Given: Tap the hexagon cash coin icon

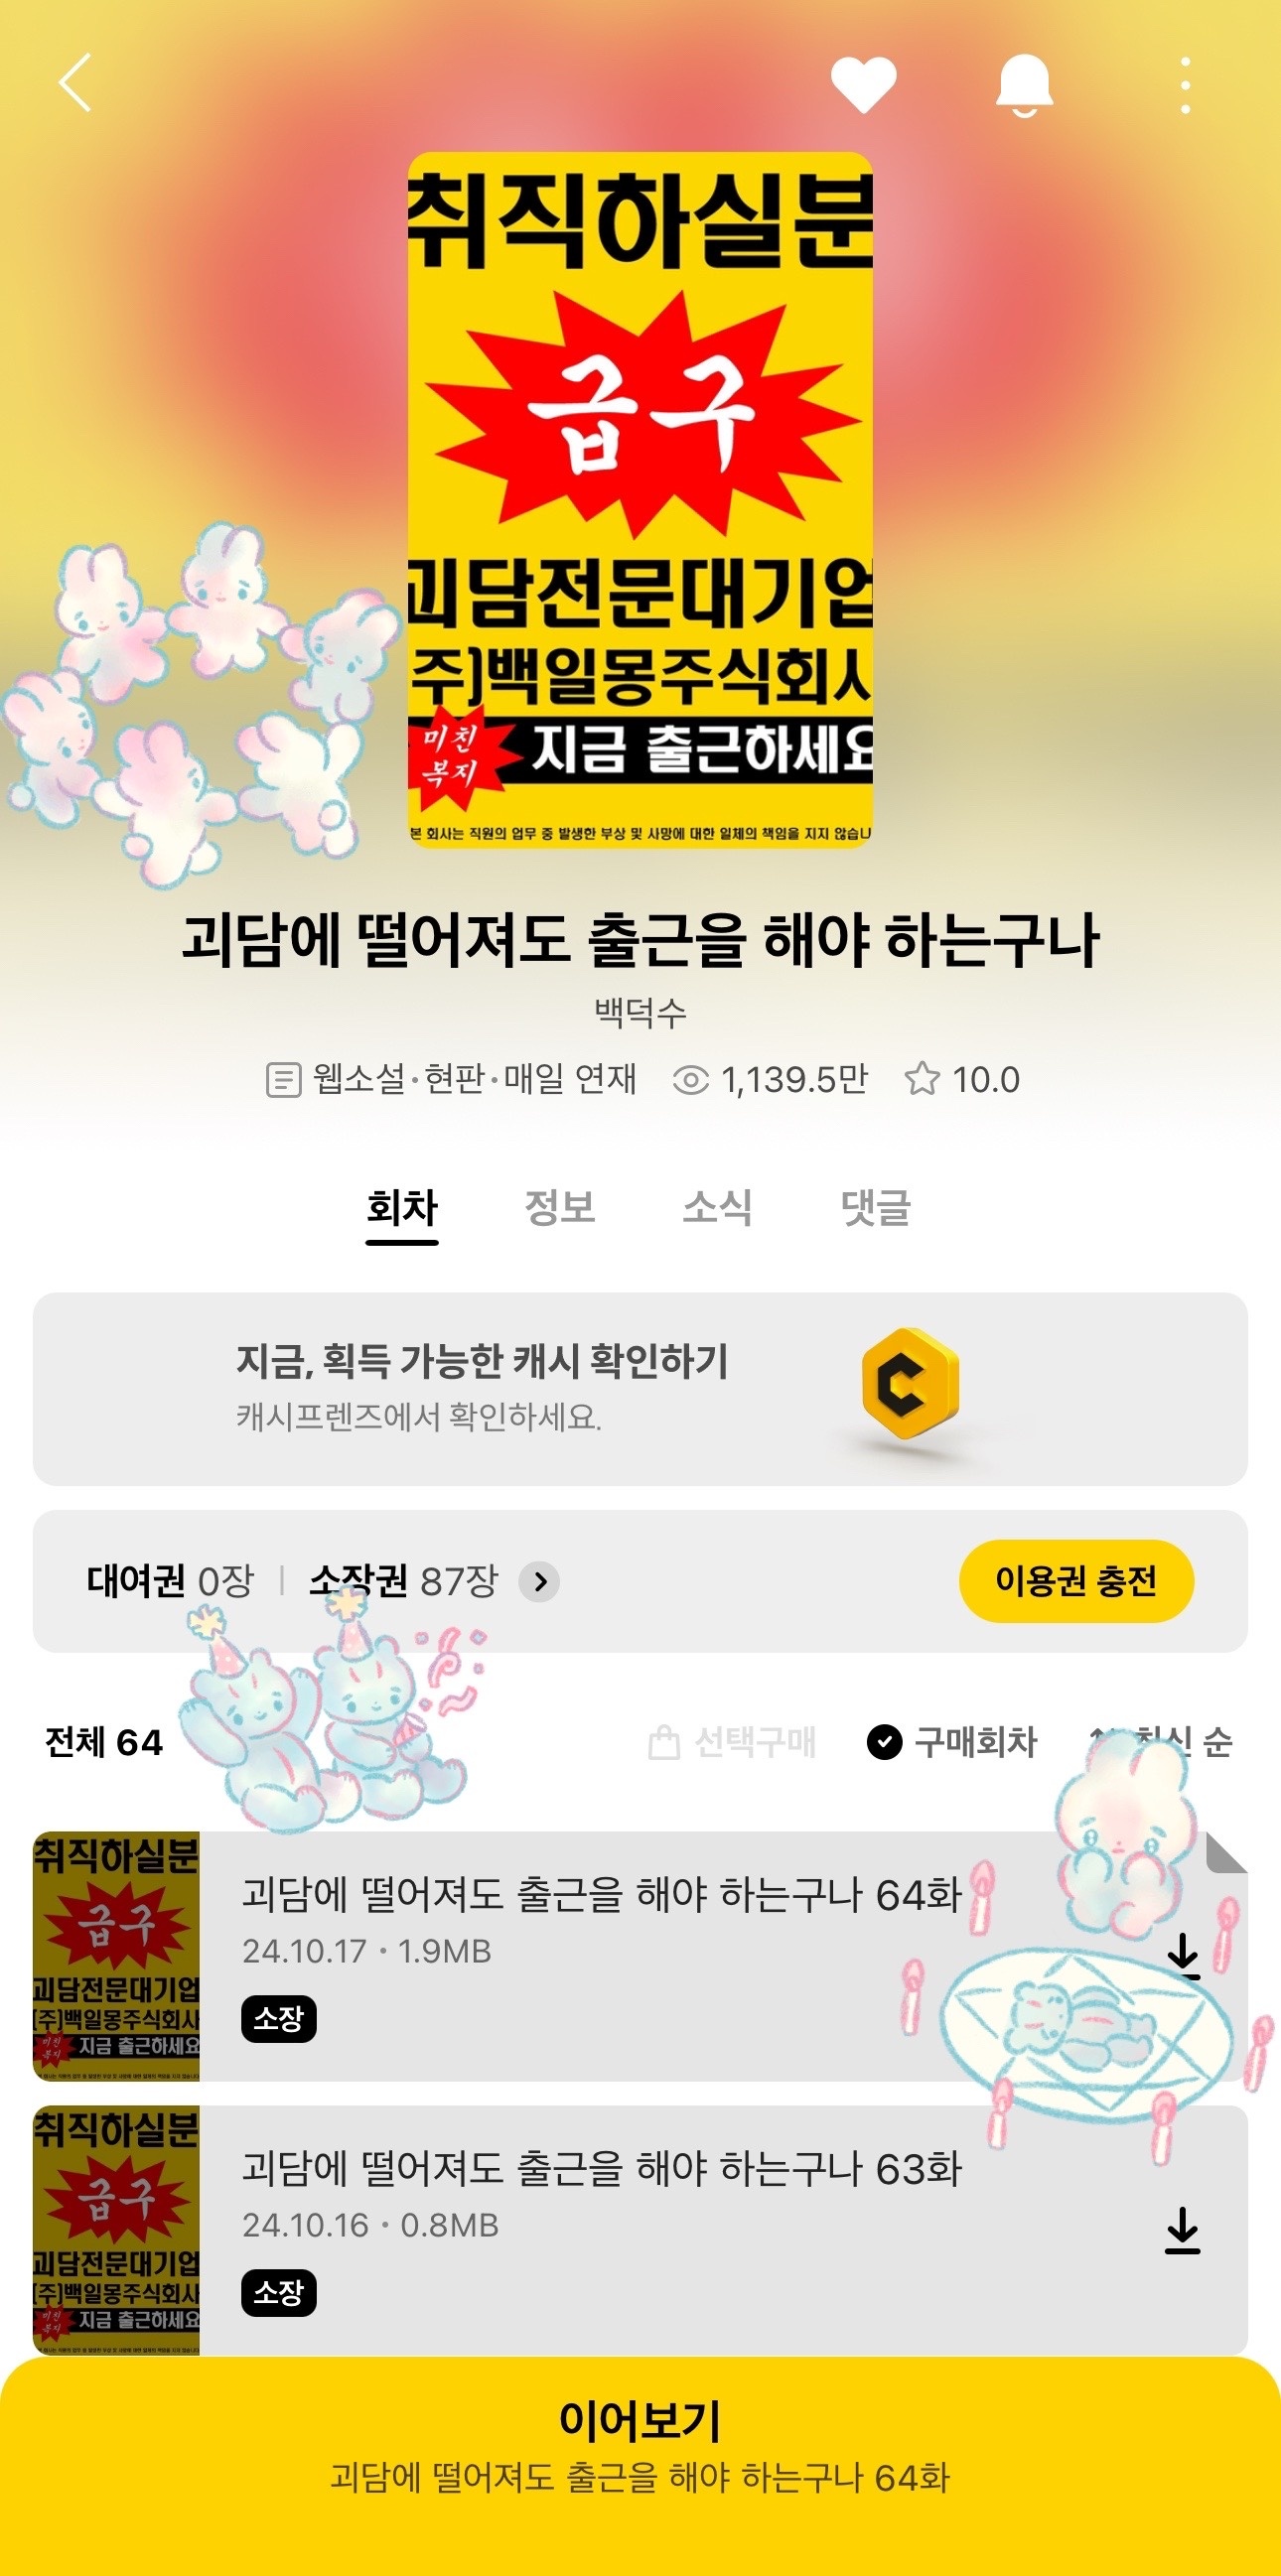Looking at the screenshot, I should click(x=910, y=1383).
